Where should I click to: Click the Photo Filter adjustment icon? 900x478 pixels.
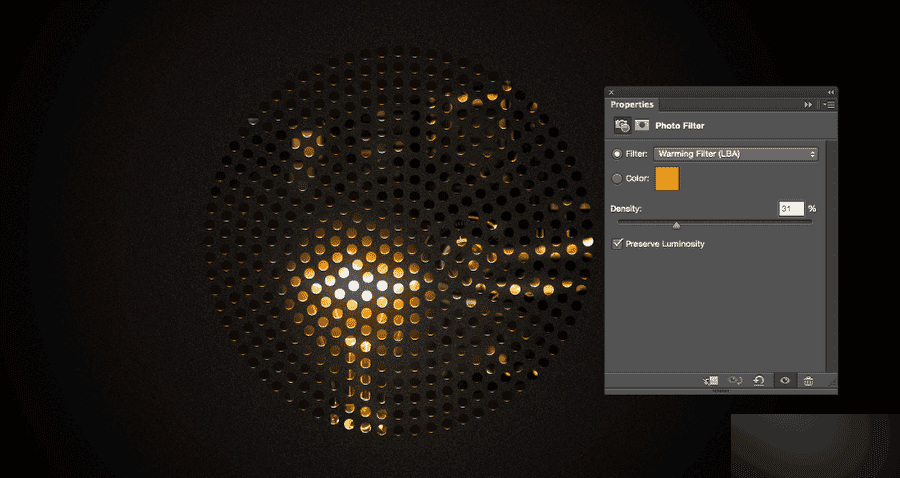(622, 125)
